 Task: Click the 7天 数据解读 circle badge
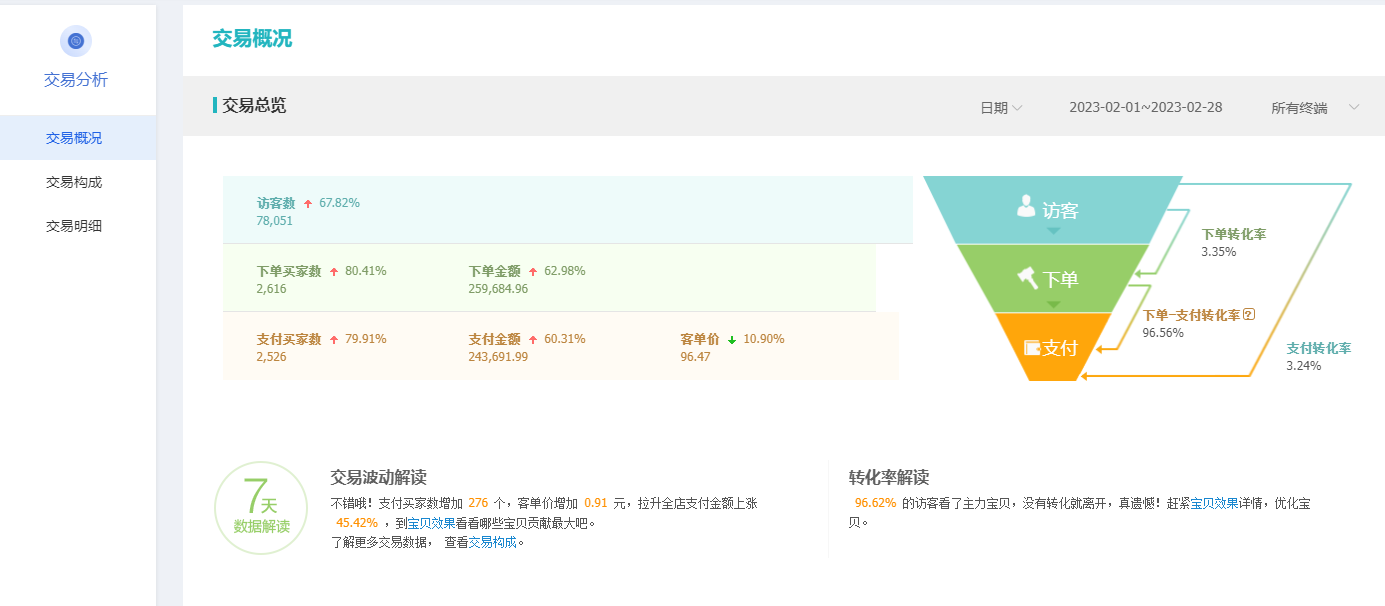[261, 507]
